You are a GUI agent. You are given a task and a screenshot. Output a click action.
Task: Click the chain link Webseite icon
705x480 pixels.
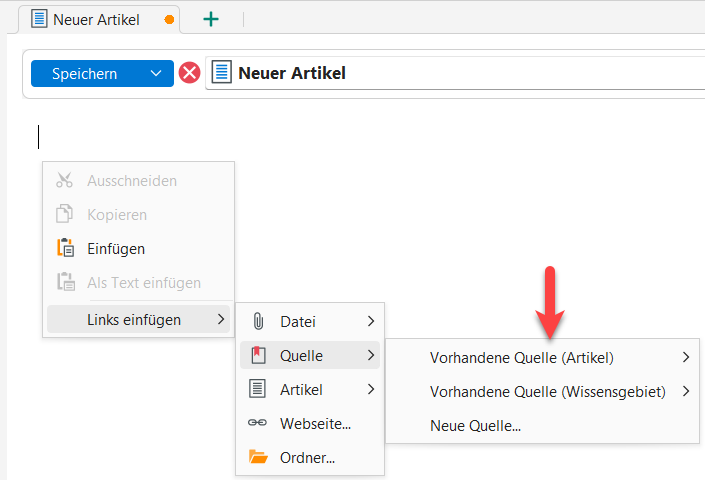click(258, 423)
